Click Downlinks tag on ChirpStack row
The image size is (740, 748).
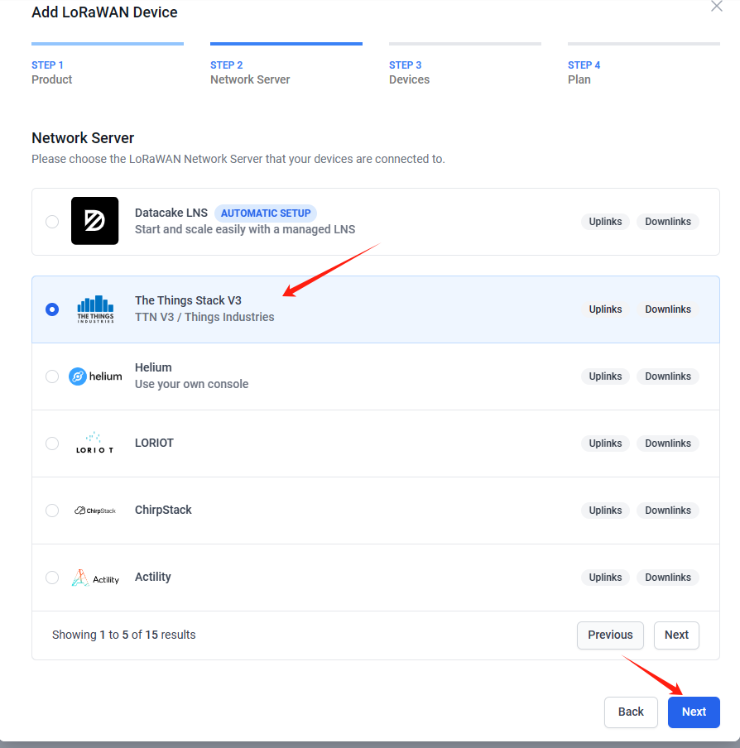click(667, 510)
